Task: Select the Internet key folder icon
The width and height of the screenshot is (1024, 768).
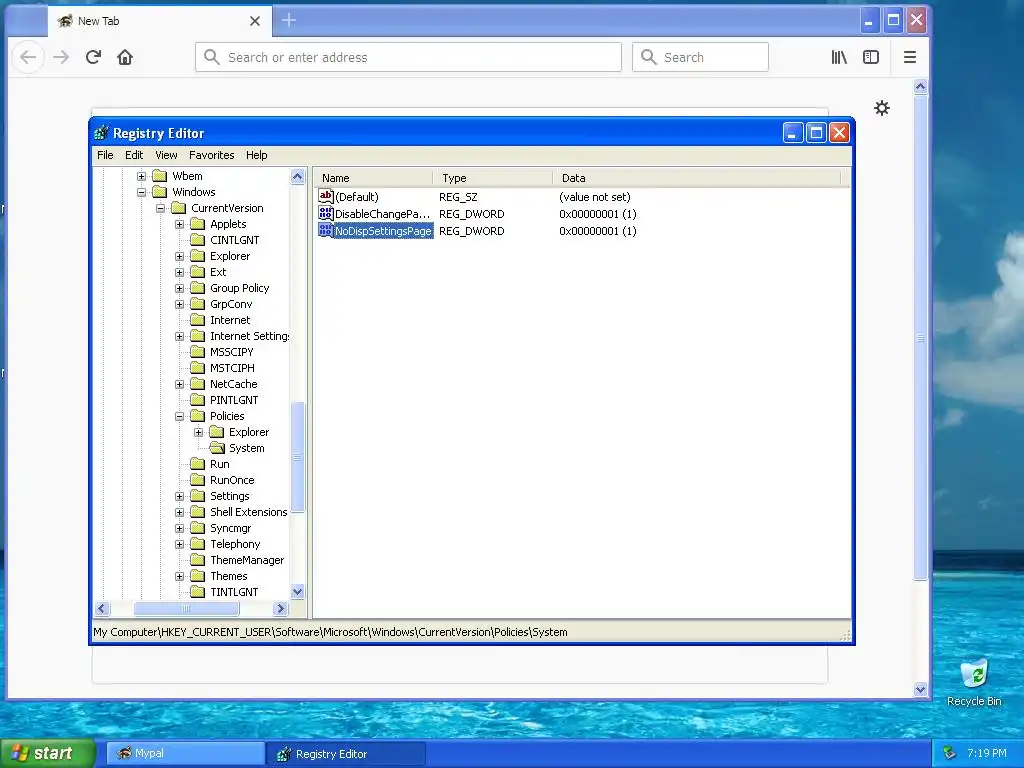Action: [x=197, y=320]
